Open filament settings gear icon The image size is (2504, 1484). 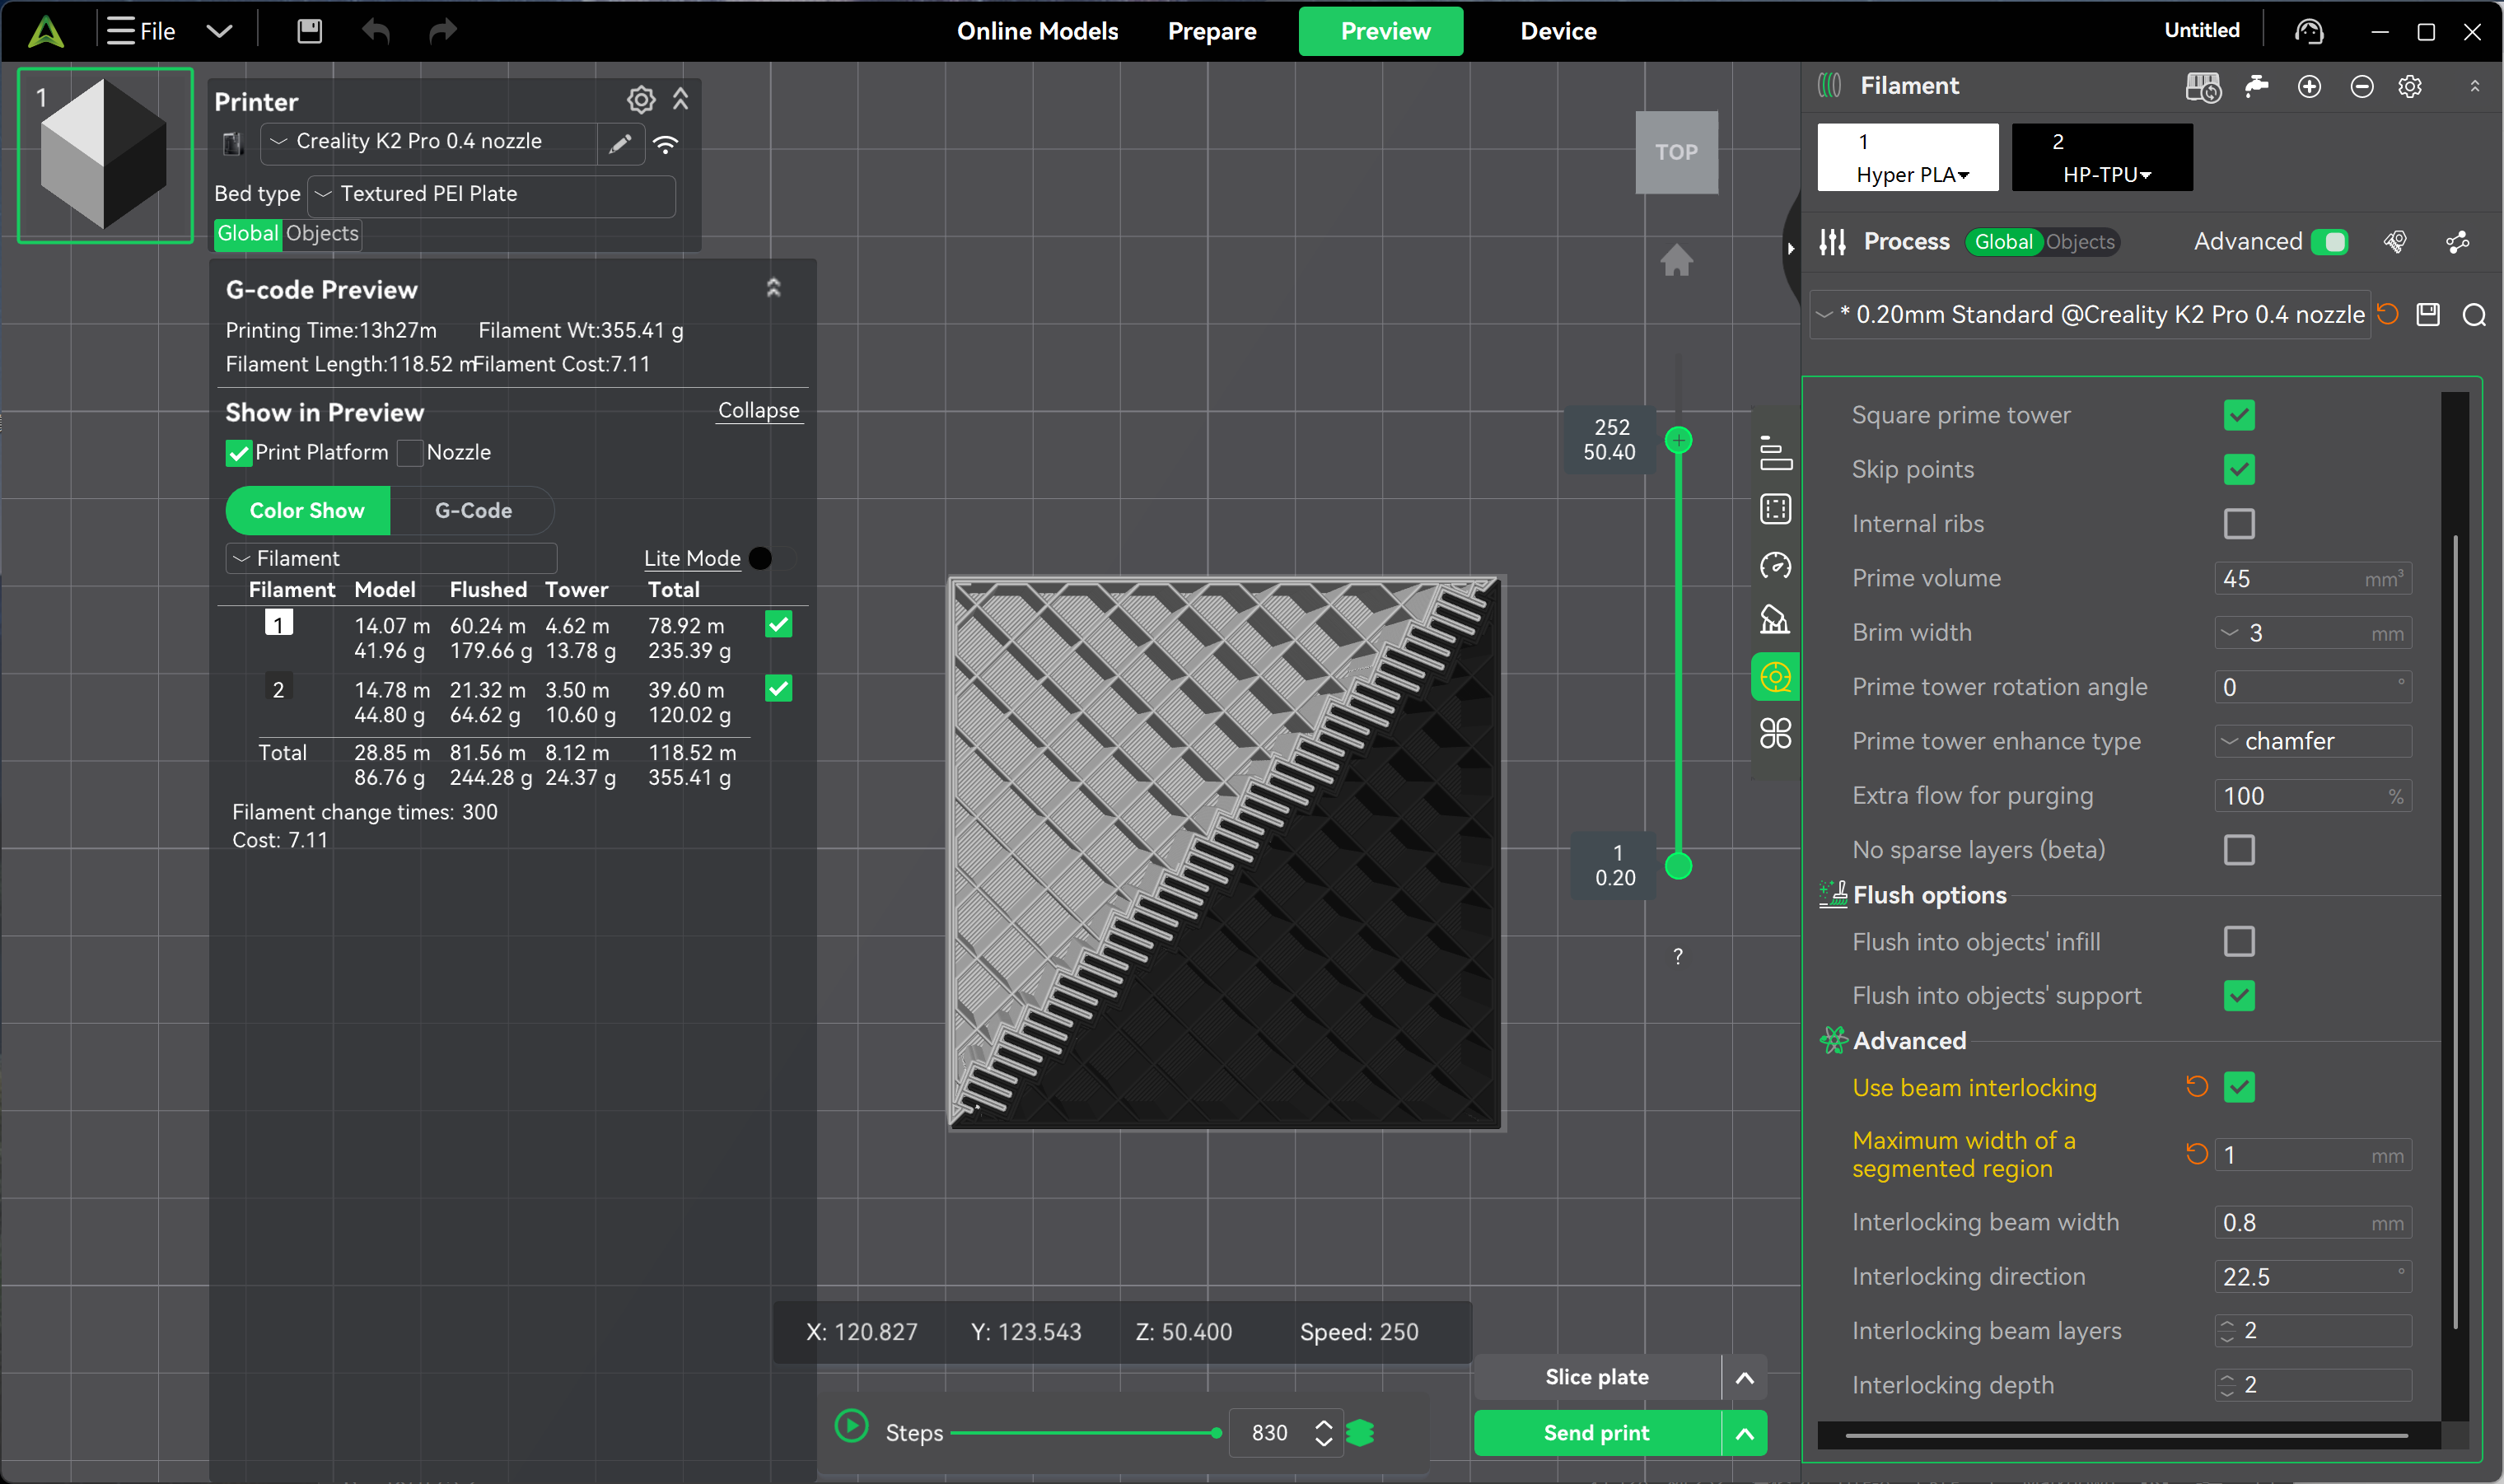(2410, 87)
